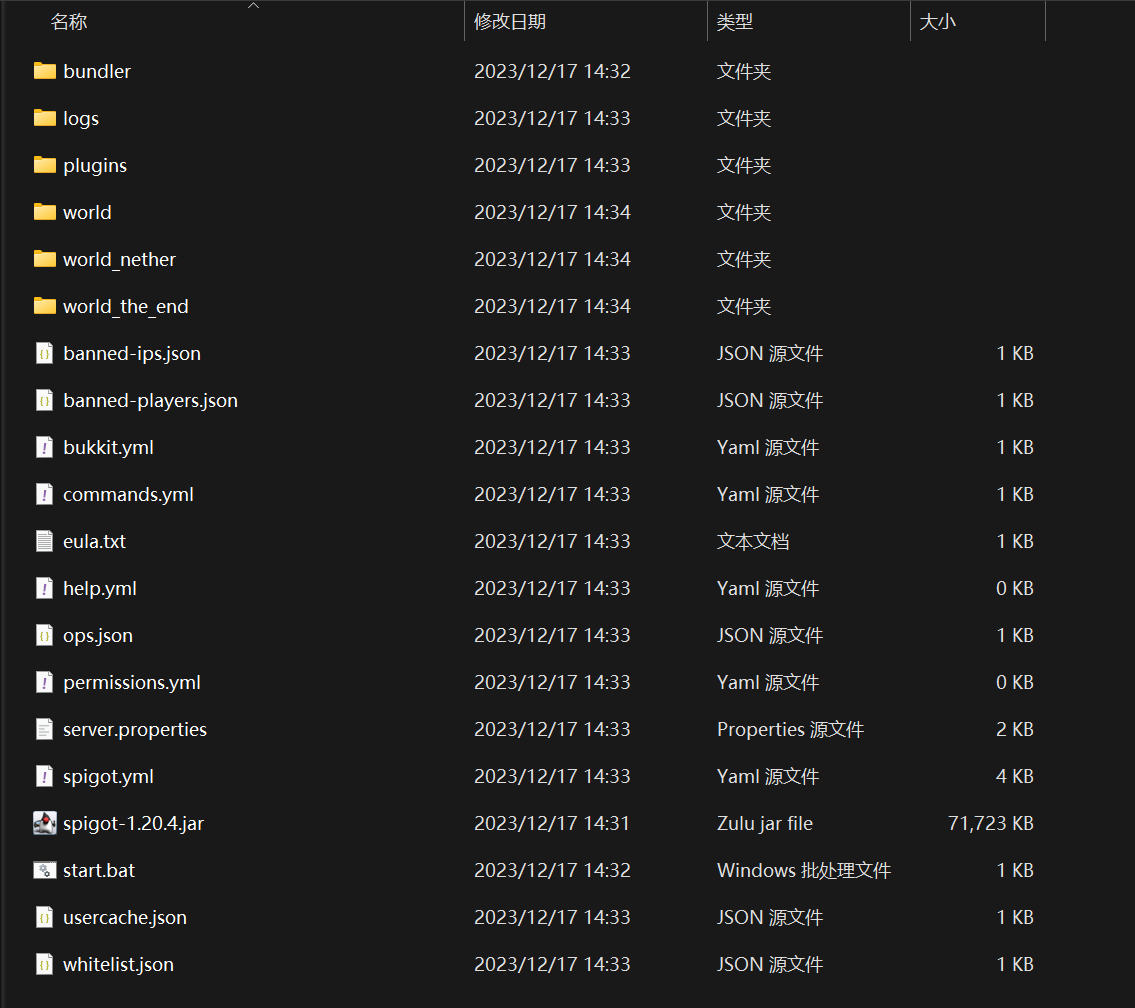Click the date of the bundler folder
This screenshot has width=1135, height=1008.
[552, 71]
